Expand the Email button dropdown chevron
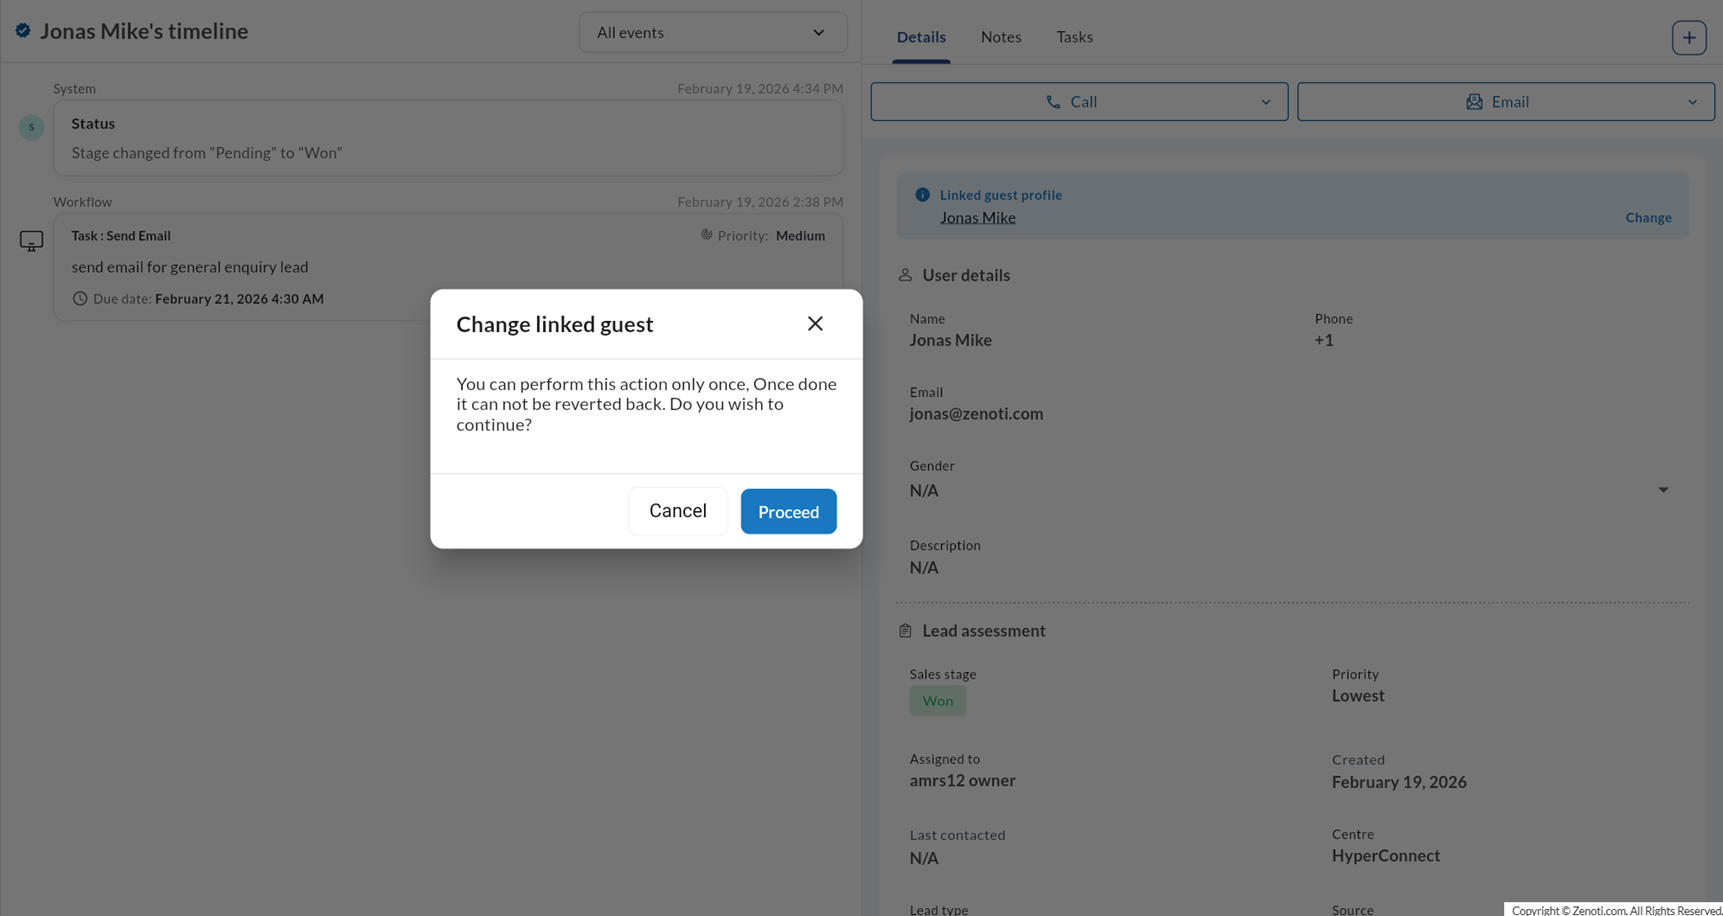Image resolution: width=1723 pixels, height=916 pixels. (x=1692, y=101)
